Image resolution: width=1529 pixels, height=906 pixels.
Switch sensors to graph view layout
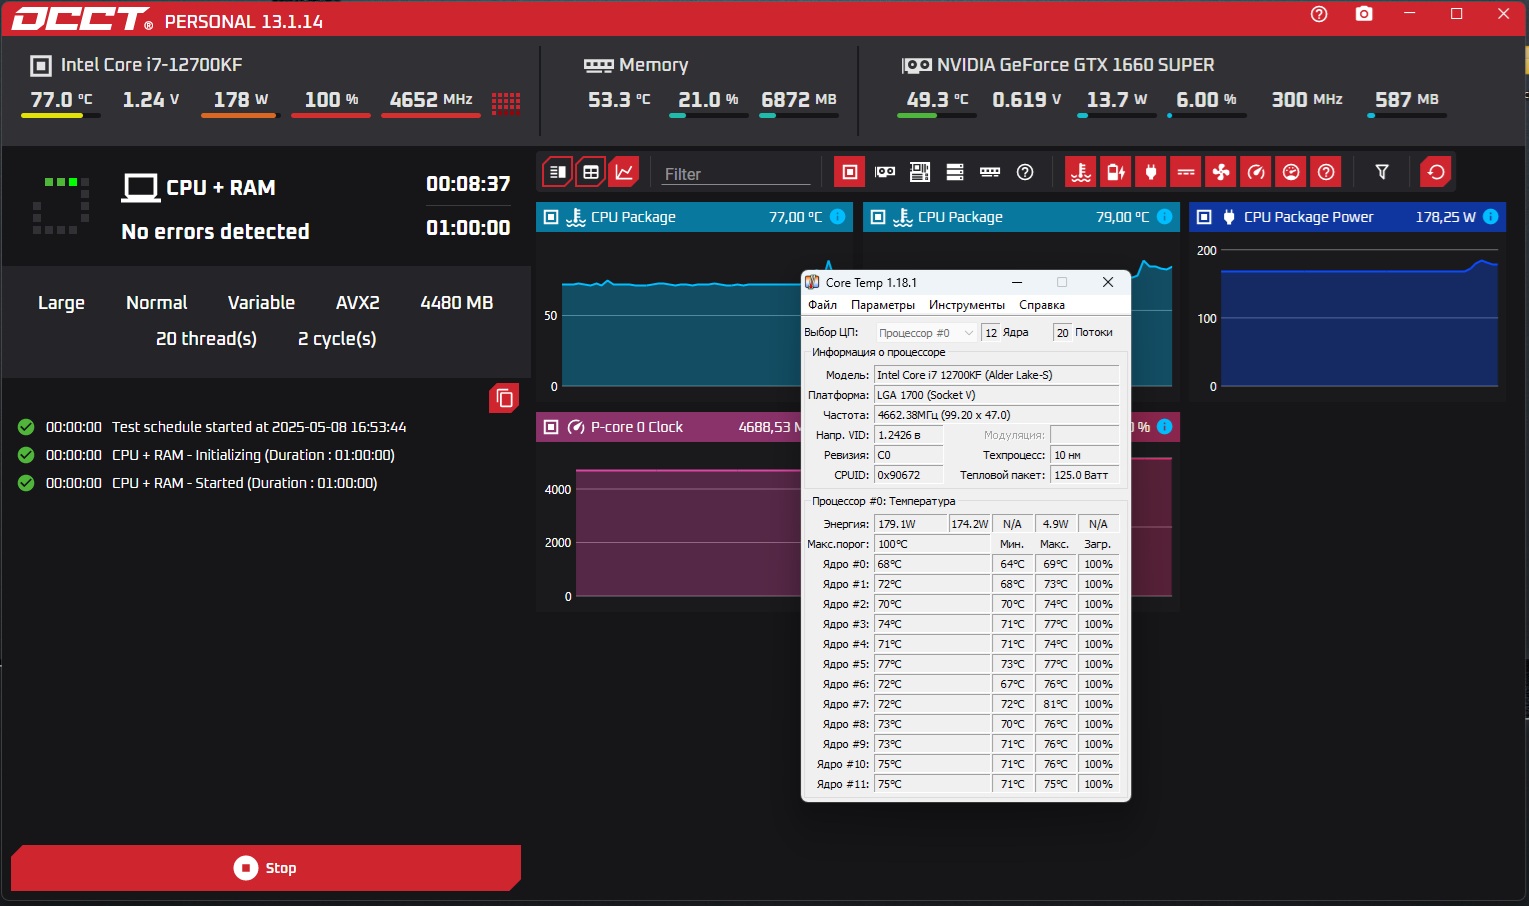point(624,172)
